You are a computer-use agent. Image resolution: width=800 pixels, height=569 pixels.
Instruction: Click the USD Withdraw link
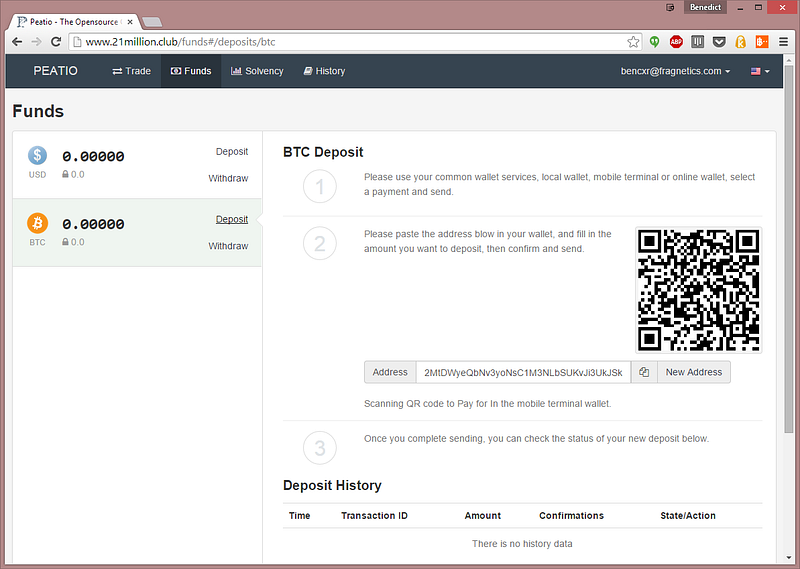pos(228,178)
